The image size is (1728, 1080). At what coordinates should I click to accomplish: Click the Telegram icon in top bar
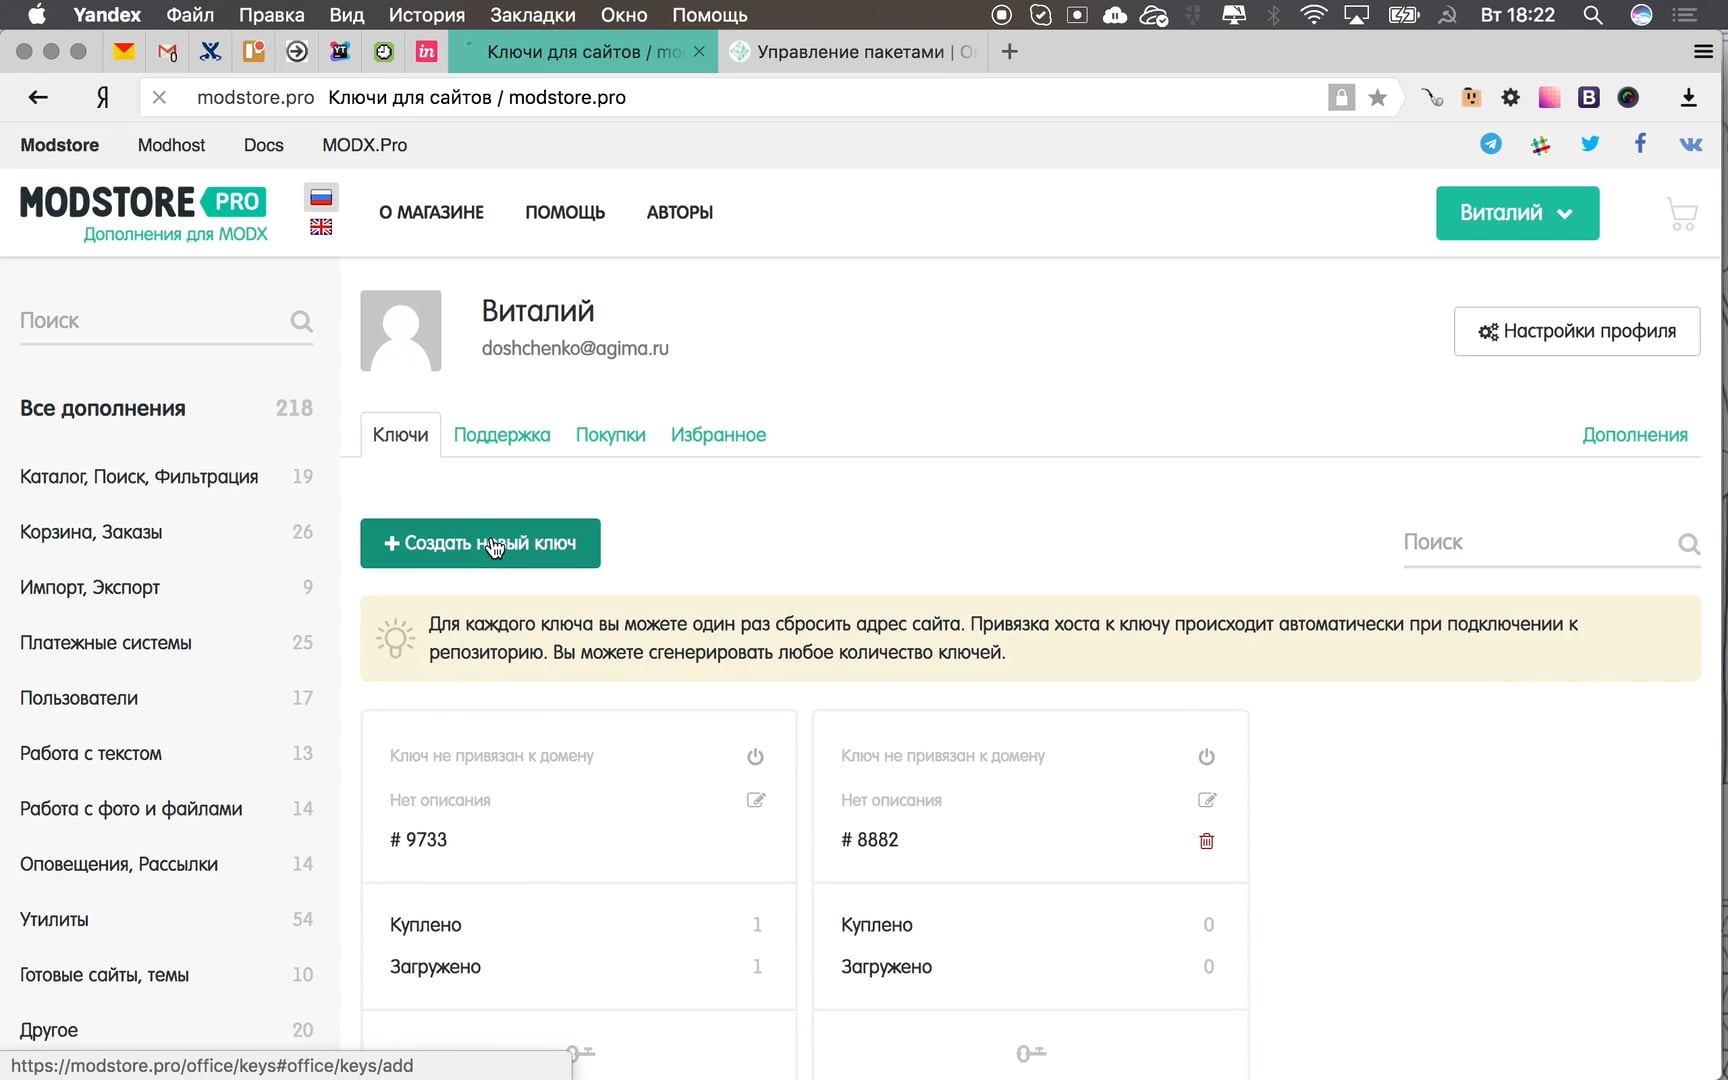(1490, 144)
